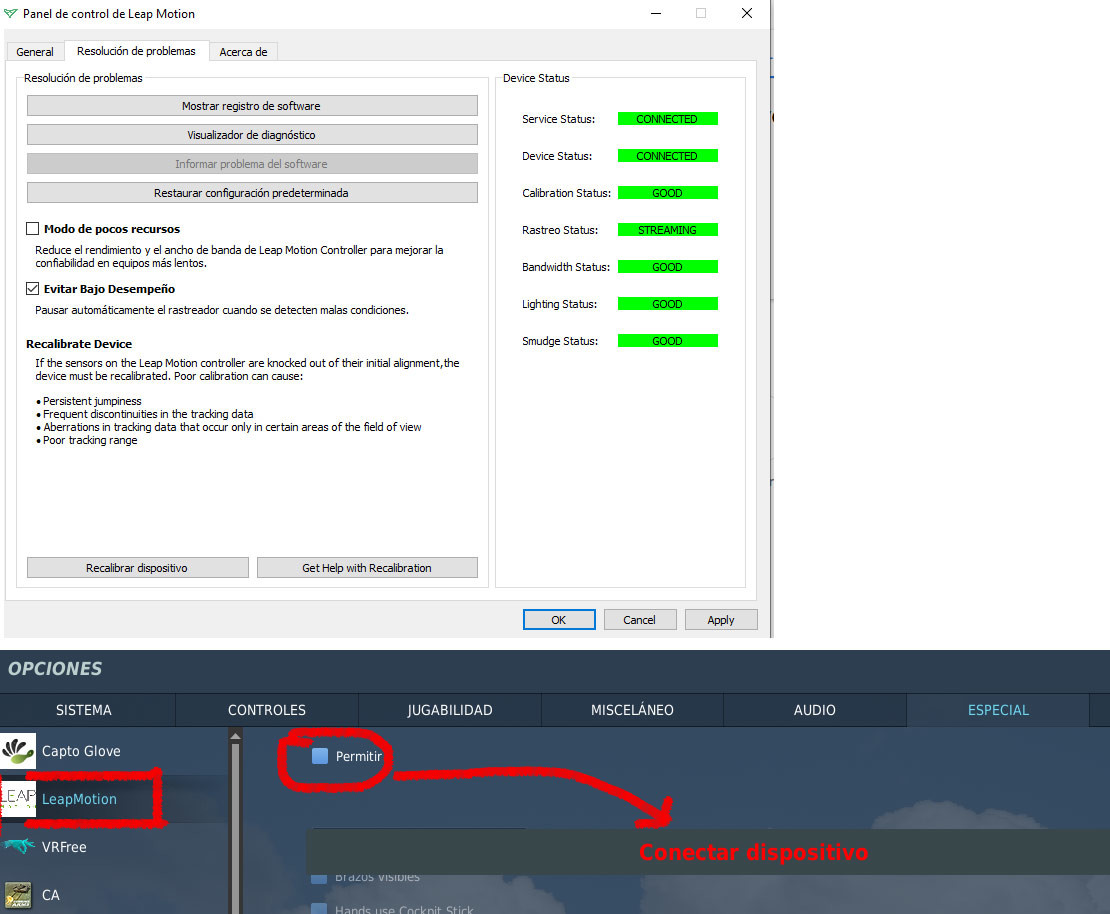The width and height of the screenshot is (1110, 914).
Task: Click the 'Recalibrate Device' heading
Action: click(x=79, y=344)
